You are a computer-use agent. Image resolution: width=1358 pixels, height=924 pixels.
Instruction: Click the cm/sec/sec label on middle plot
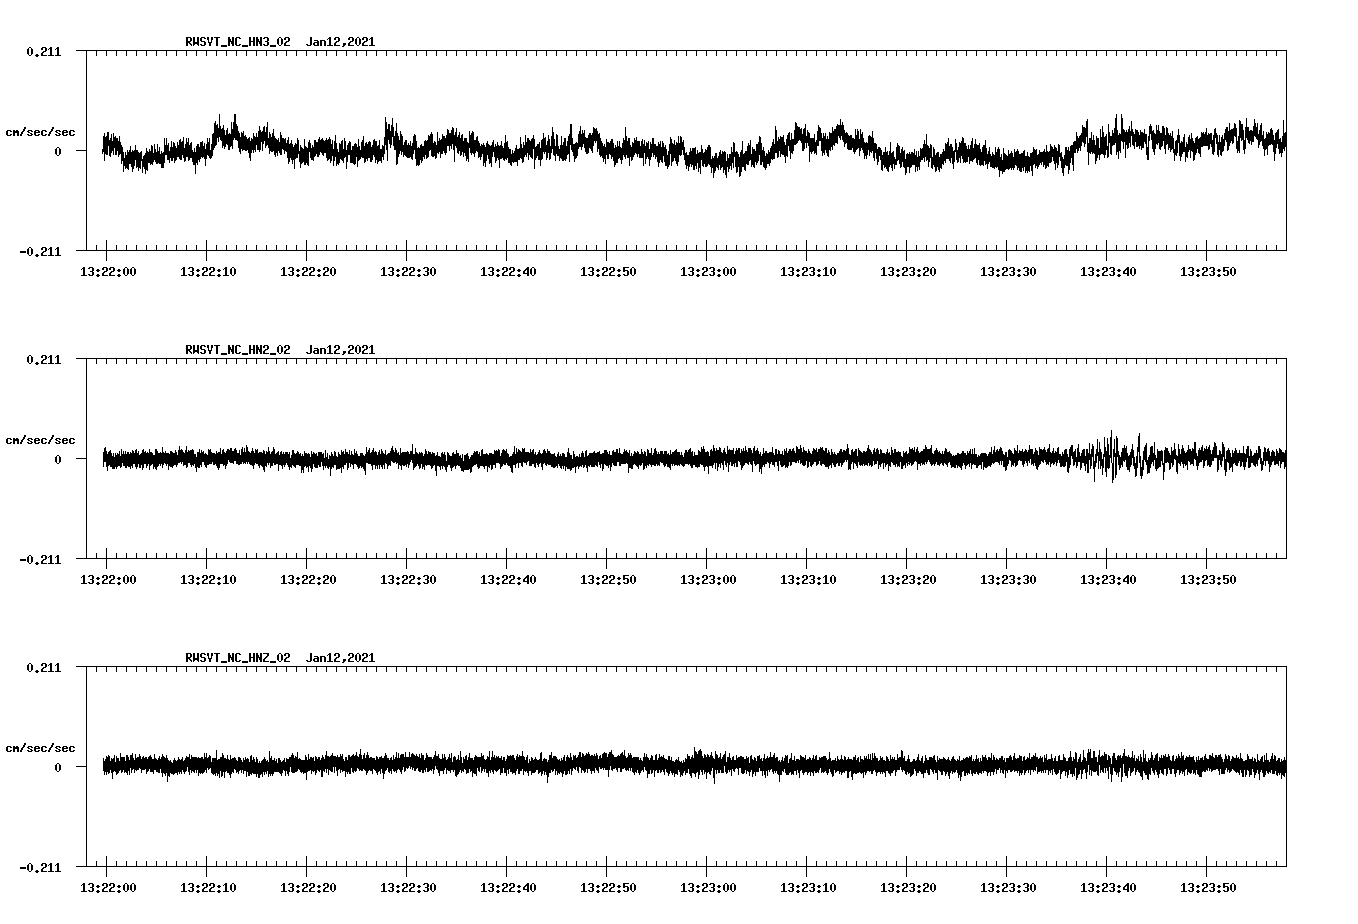42,439
